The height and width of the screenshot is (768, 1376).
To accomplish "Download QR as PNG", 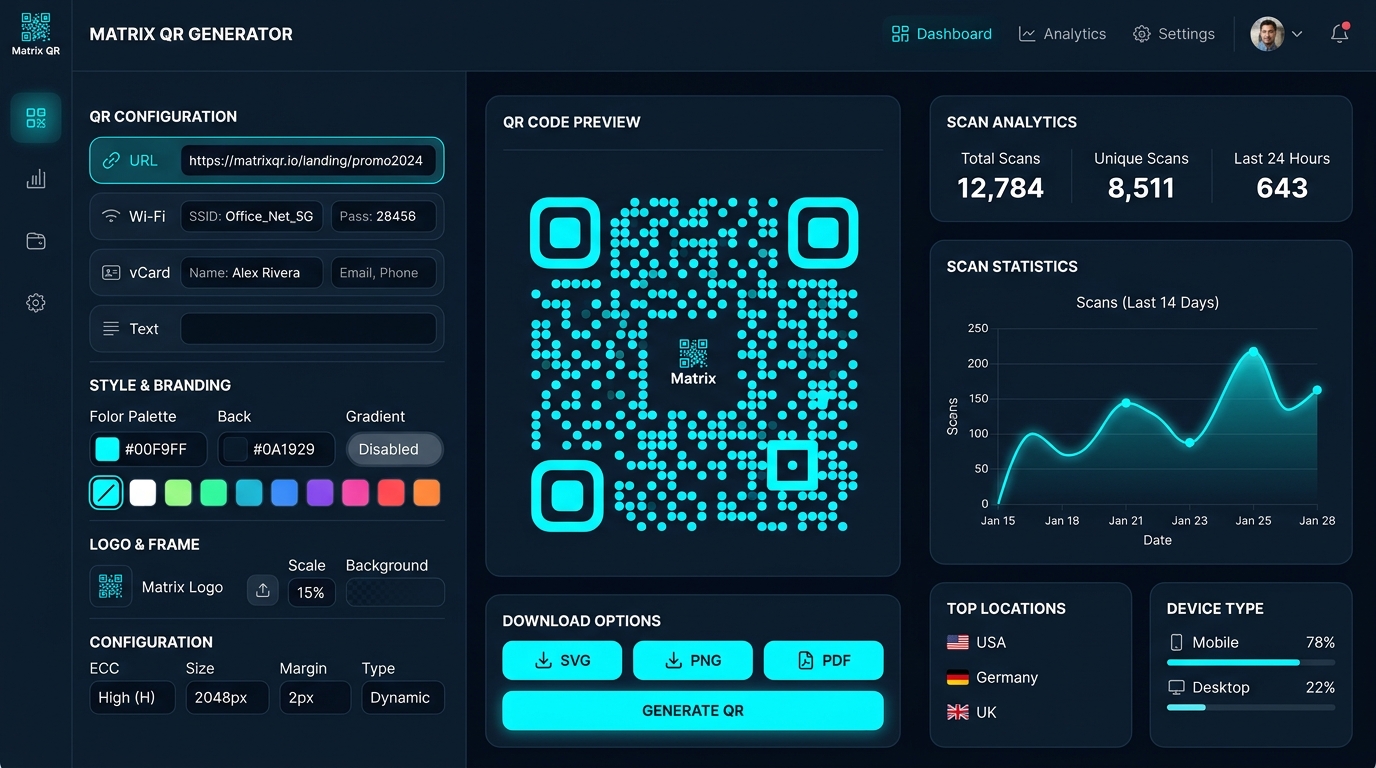I will click(693, 660).
